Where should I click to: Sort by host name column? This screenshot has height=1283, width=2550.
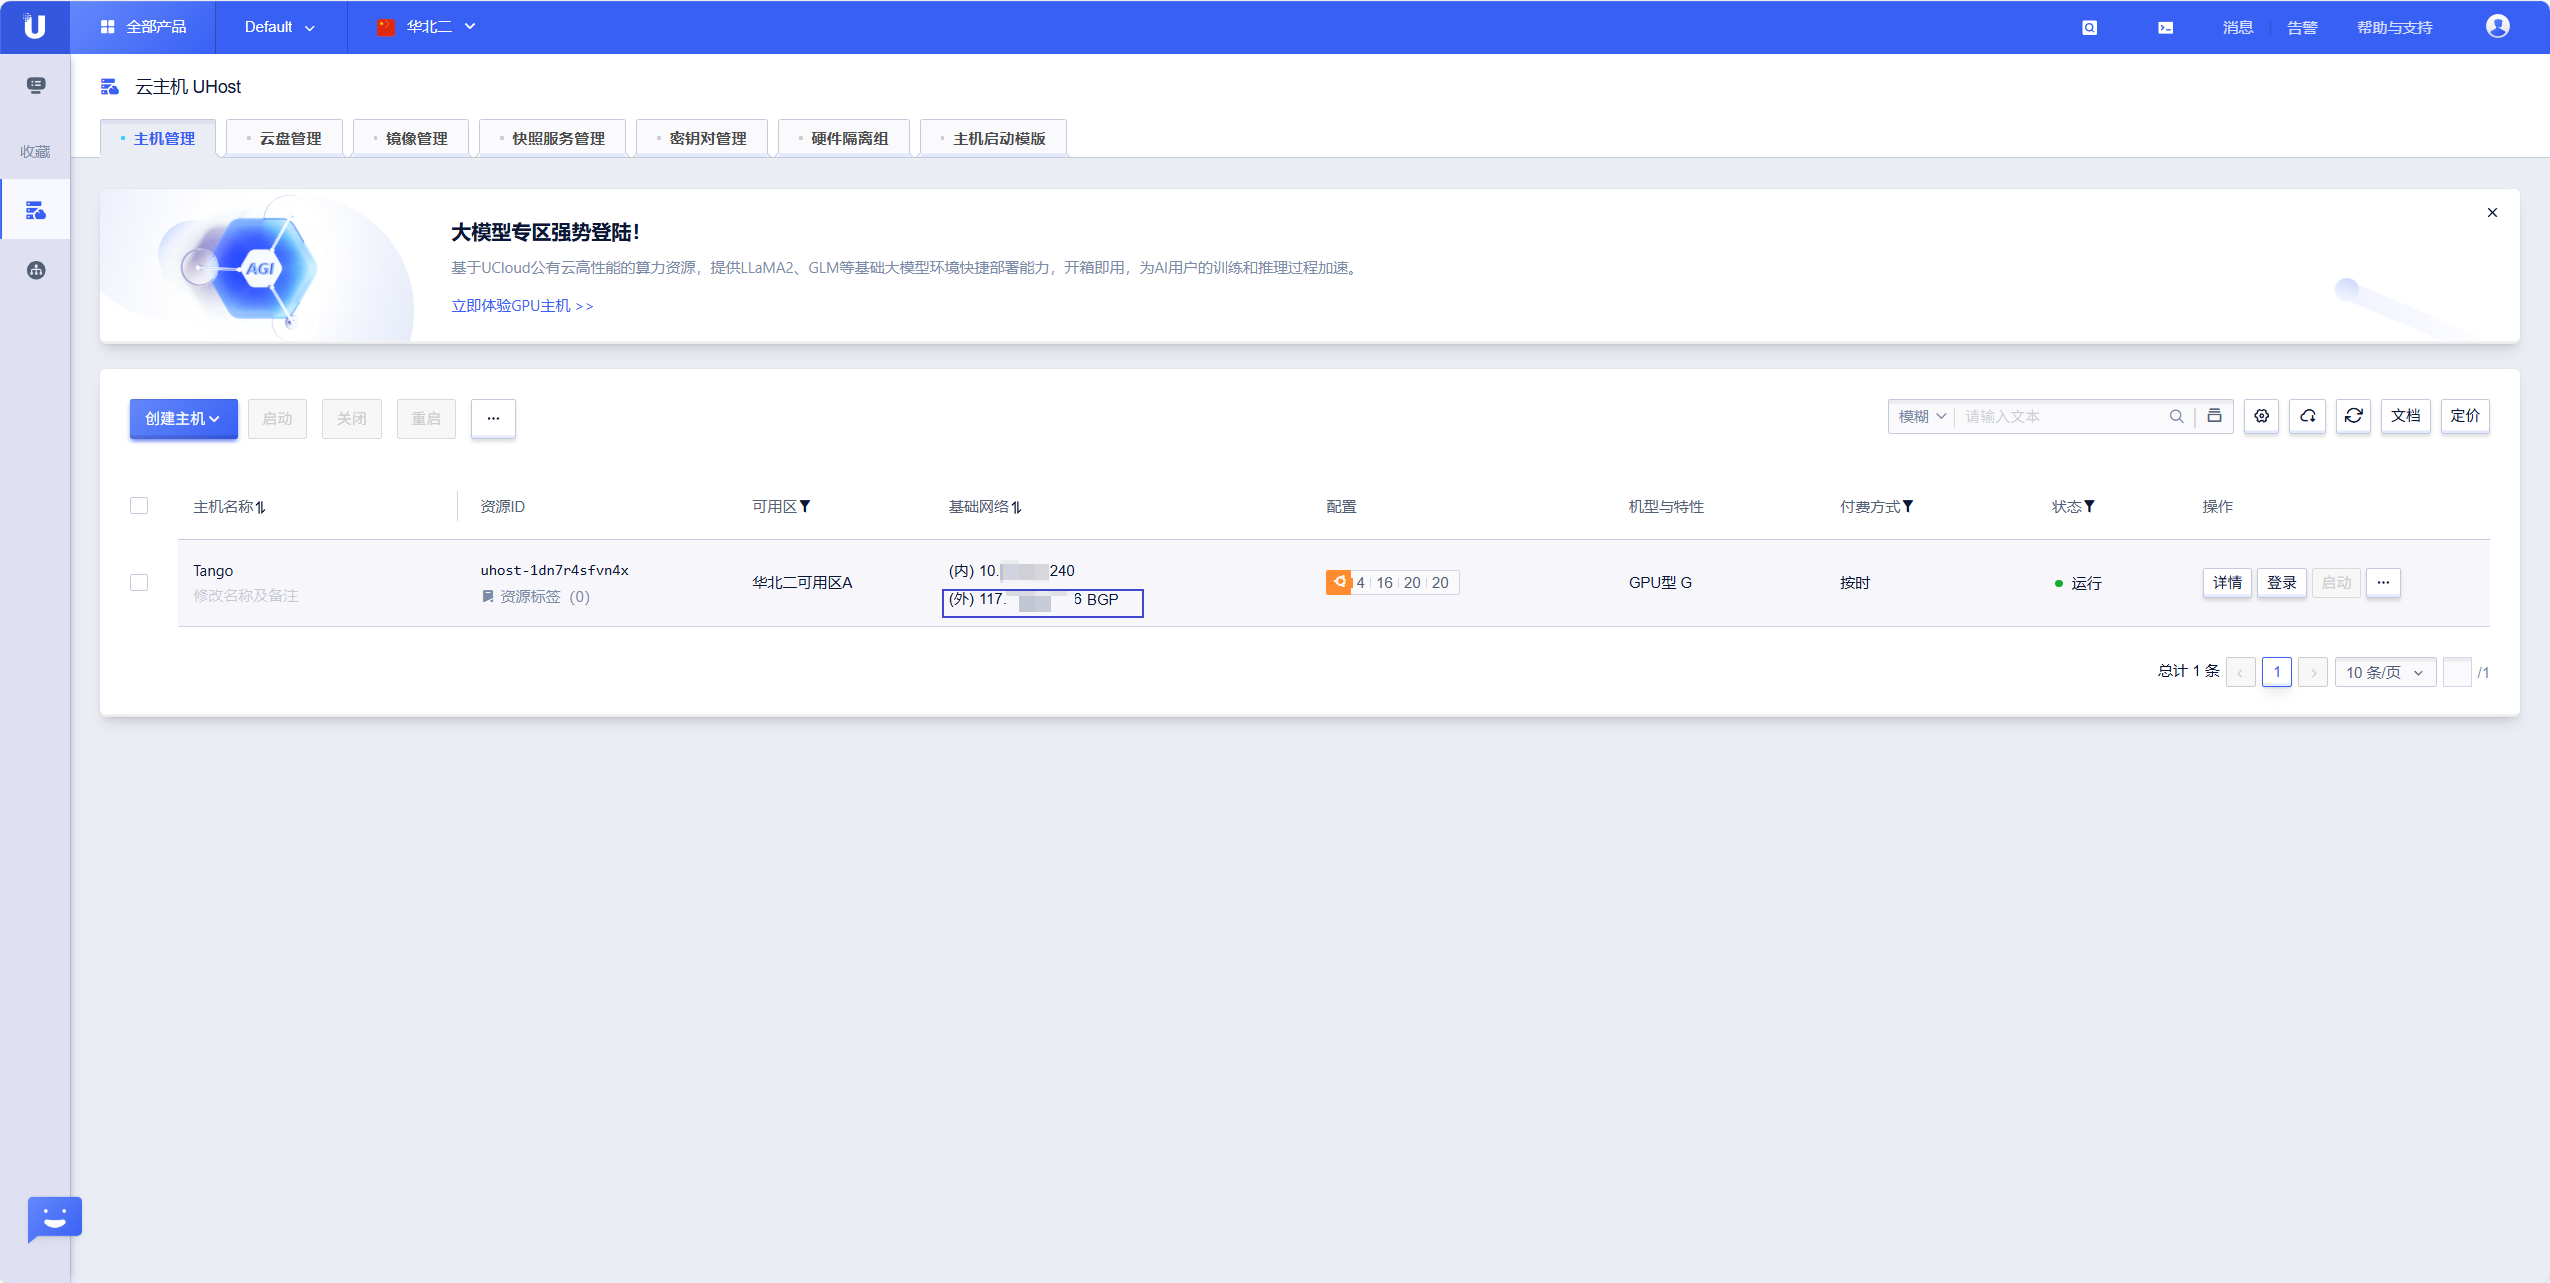point(260,507)
